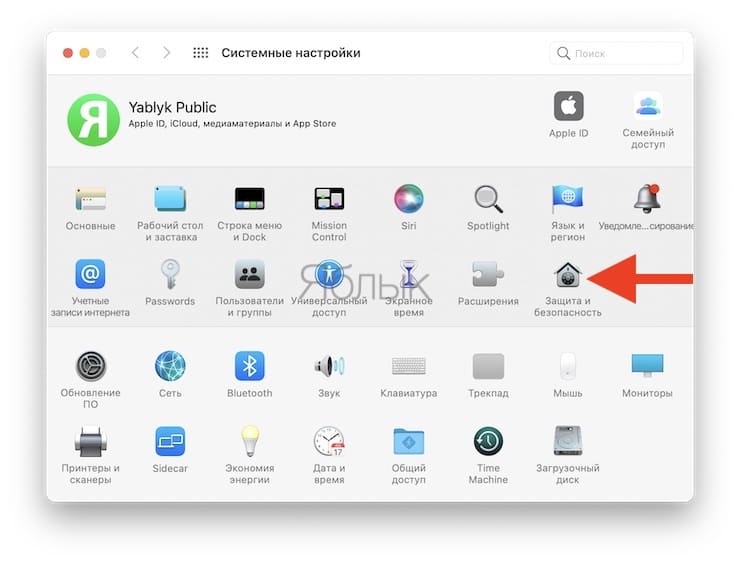Open the notifications bell icon pane
This screenshot has width=740, height=563.
(647, 199)
